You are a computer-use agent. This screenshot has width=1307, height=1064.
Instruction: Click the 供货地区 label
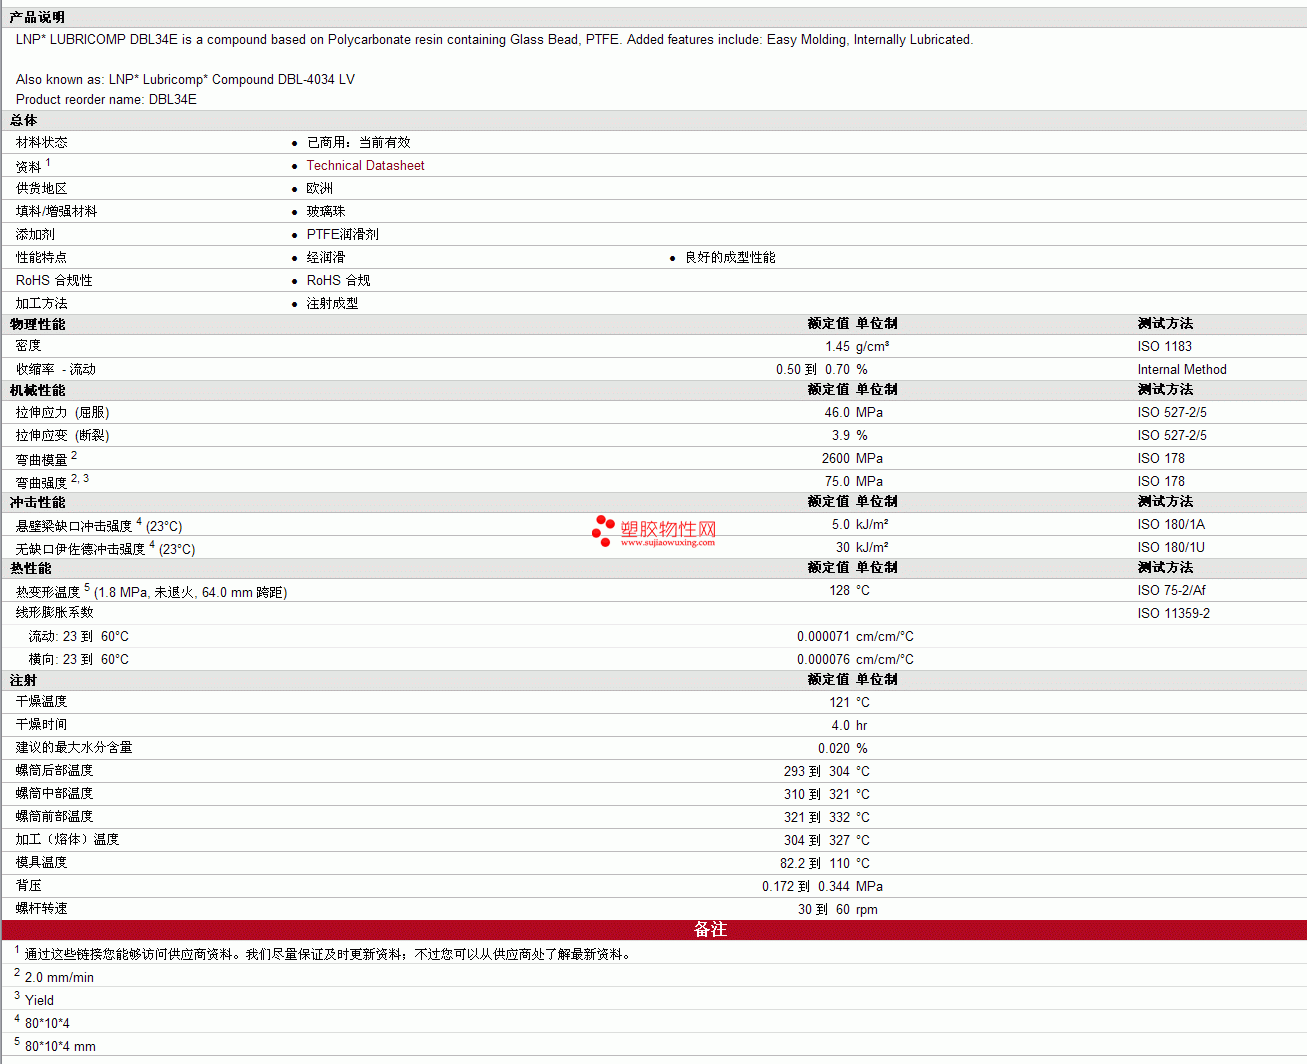pos(41,189)
